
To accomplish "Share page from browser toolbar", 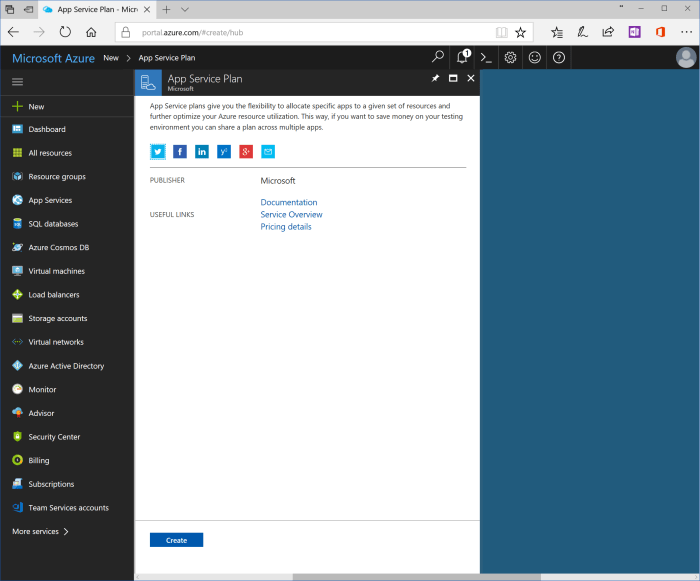I will click(608, 32).
